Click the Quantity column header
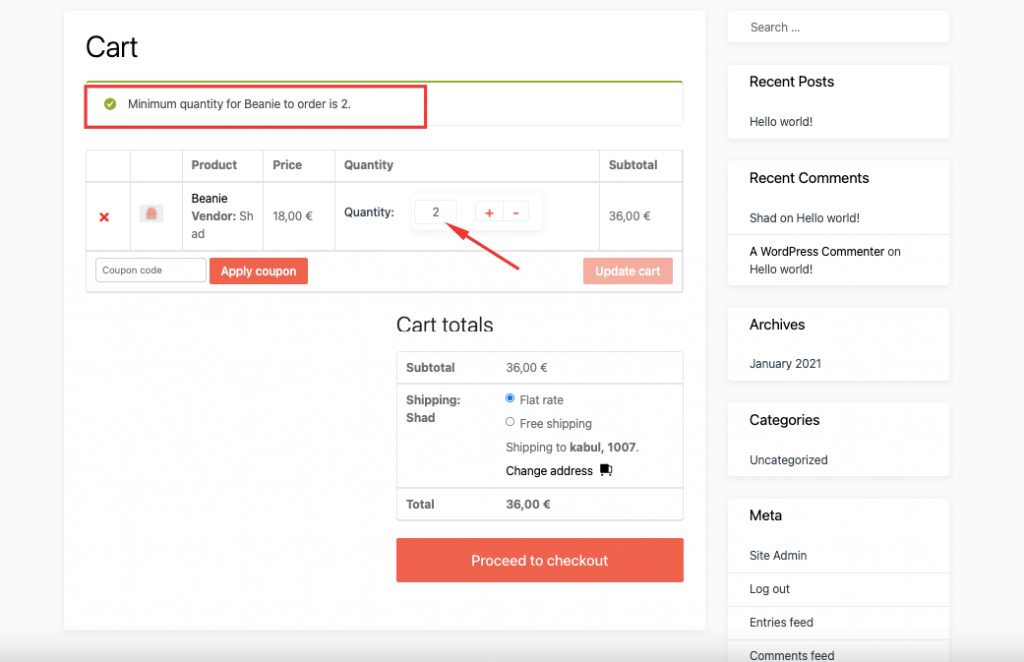 tap(368, 165)
